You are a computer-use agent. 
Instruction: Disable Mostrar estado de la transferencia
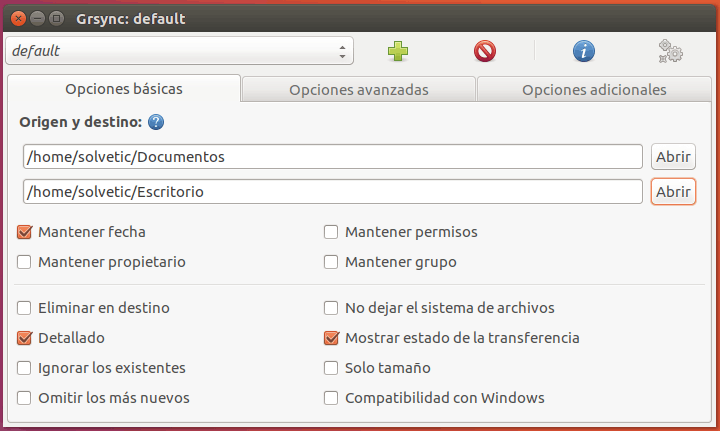pos(331,338)
